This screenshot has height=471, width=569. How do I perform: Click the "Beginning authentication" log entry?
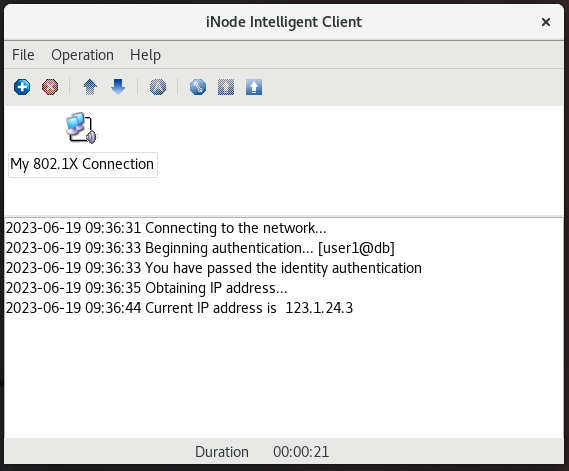pos(200,248)
